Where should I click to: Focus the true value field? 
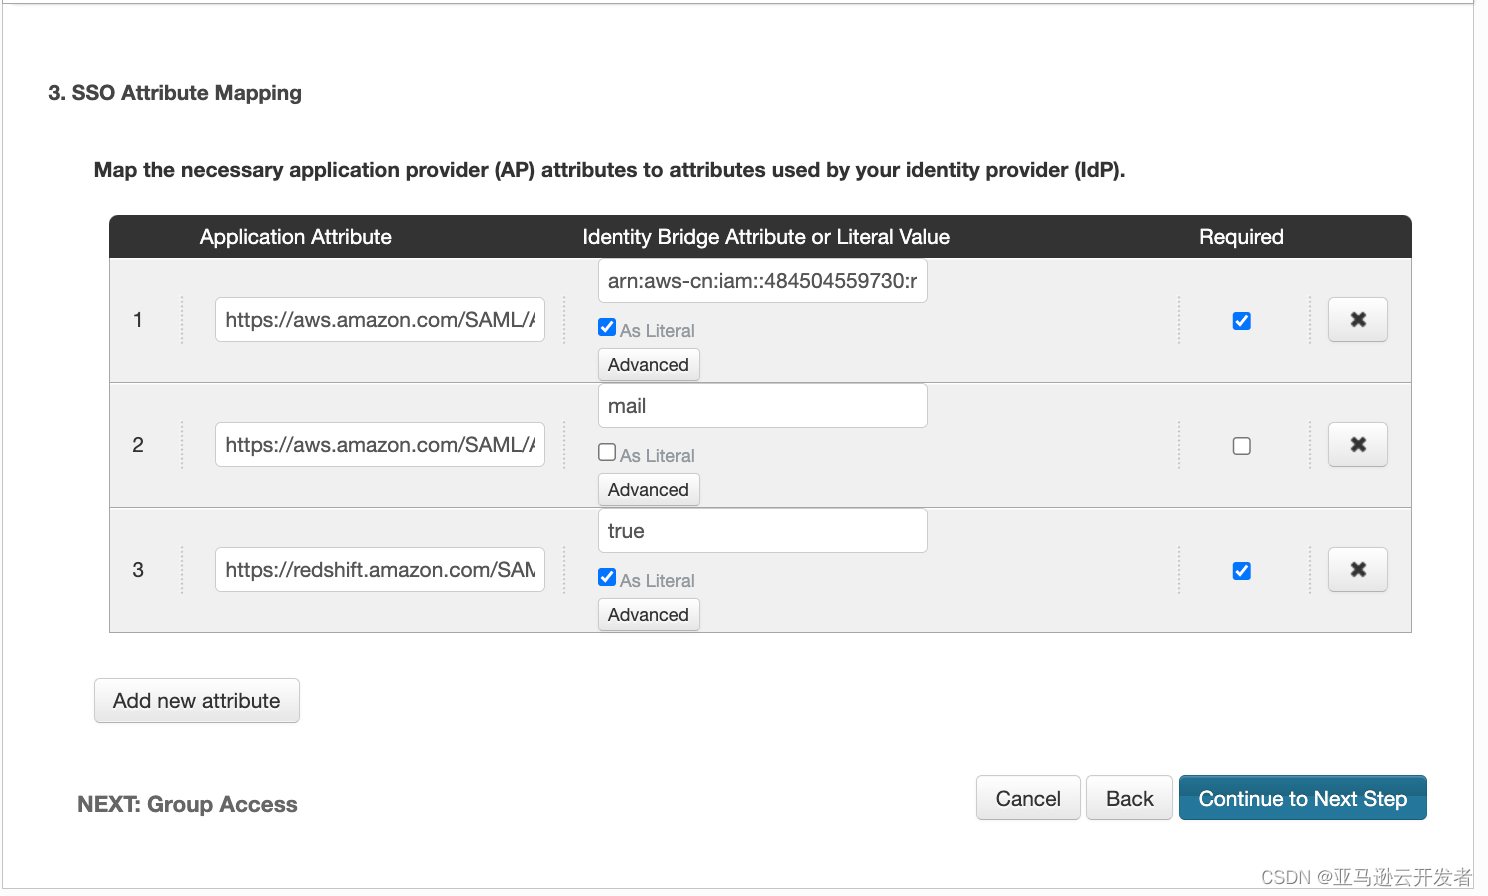762,531
